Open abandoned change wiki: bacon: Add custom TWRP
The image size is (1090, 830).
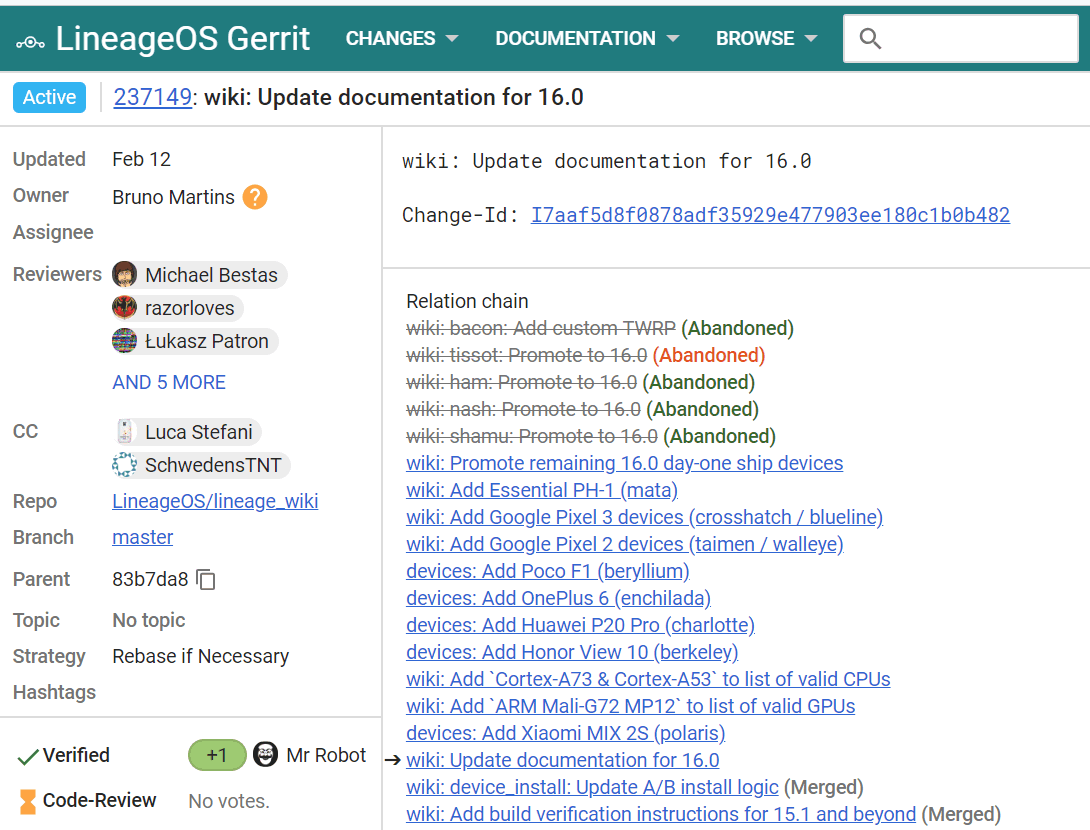tap(541, 328)
